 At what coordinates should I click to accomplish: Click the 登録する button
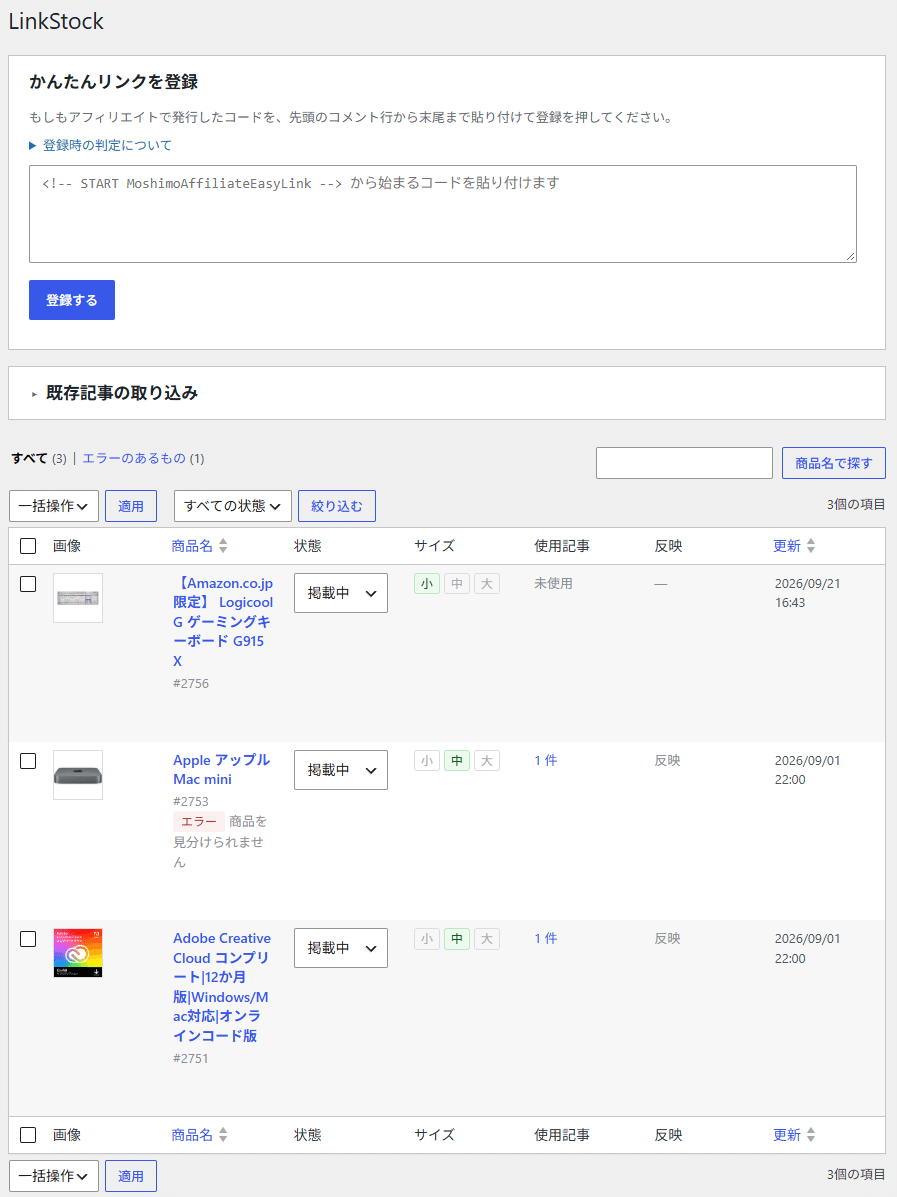pos(72,300)
